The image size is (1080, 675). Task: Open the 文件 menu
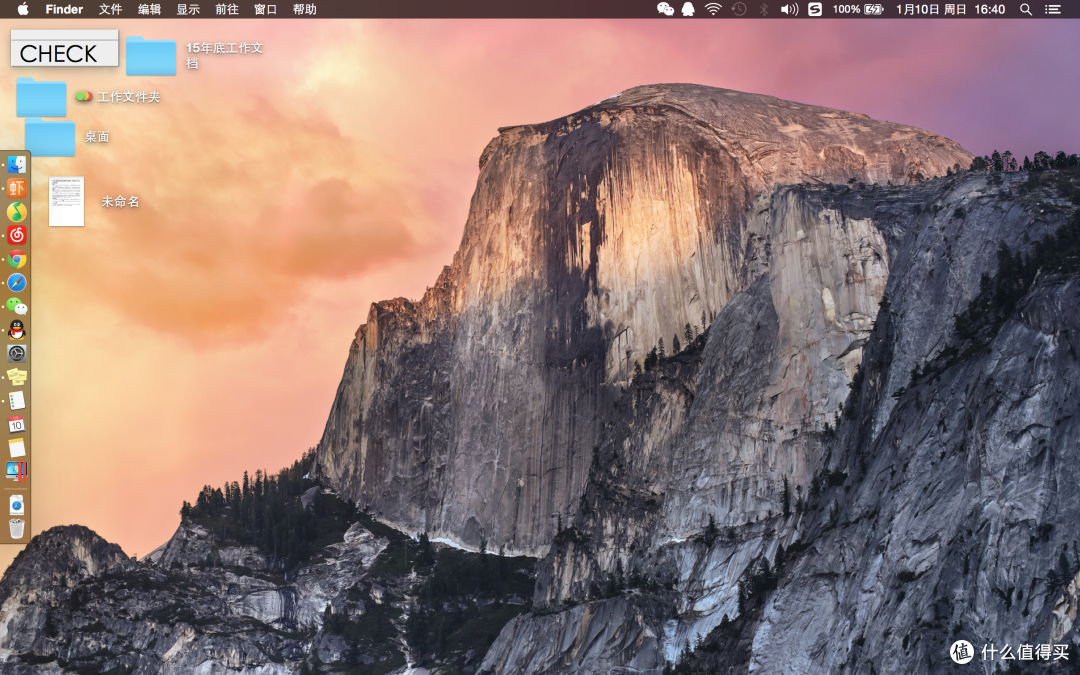[110, 9]
